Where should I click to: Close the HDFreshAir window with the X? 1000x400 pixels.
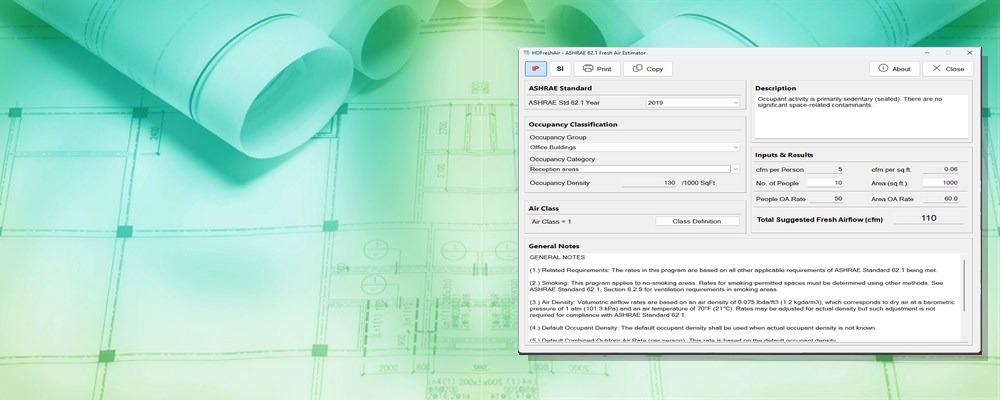click(x=969, y=53)
